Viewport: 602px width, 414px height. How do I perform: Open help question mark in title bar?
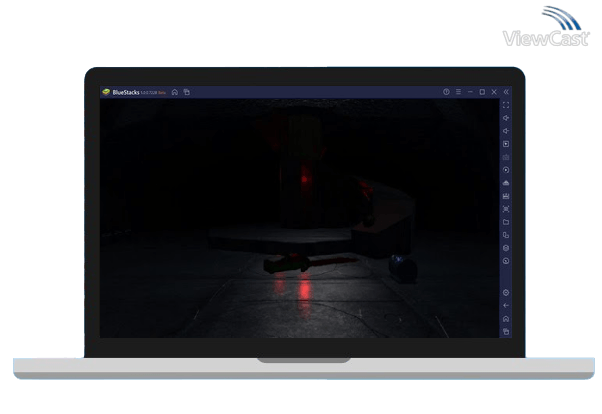[x=446, y=92]
